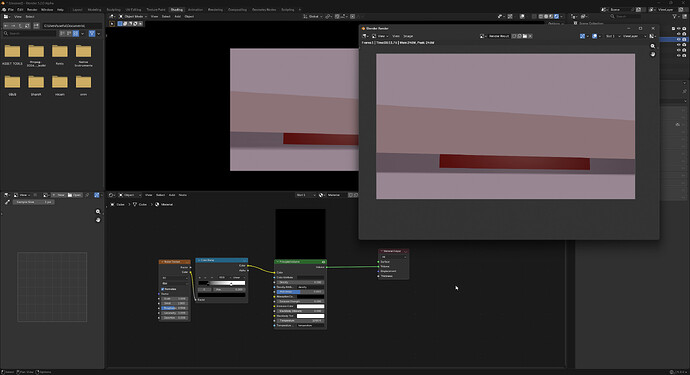Click the Material Output node header
Screen dimensions: 690x375
coord(393,251)
